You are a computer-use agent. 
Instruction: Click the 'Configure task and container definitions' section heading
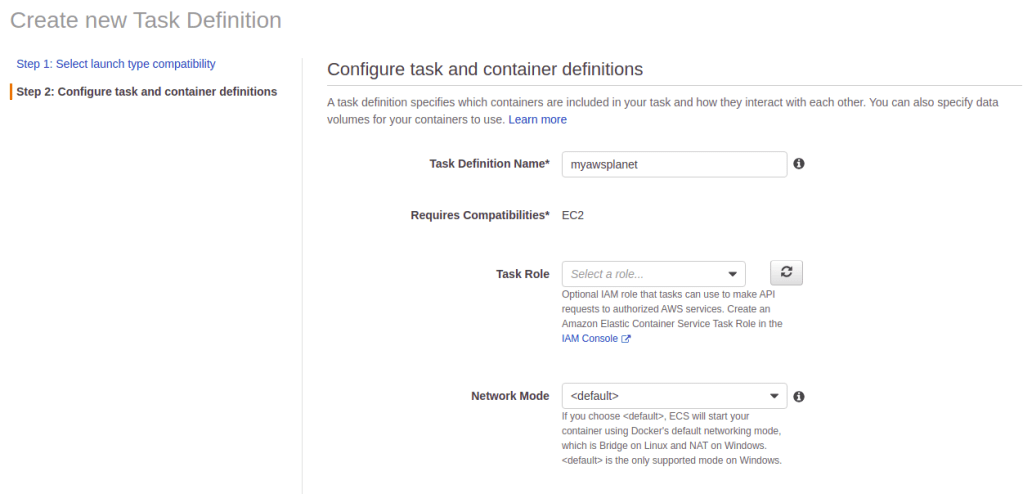click(x=485, y=69)
